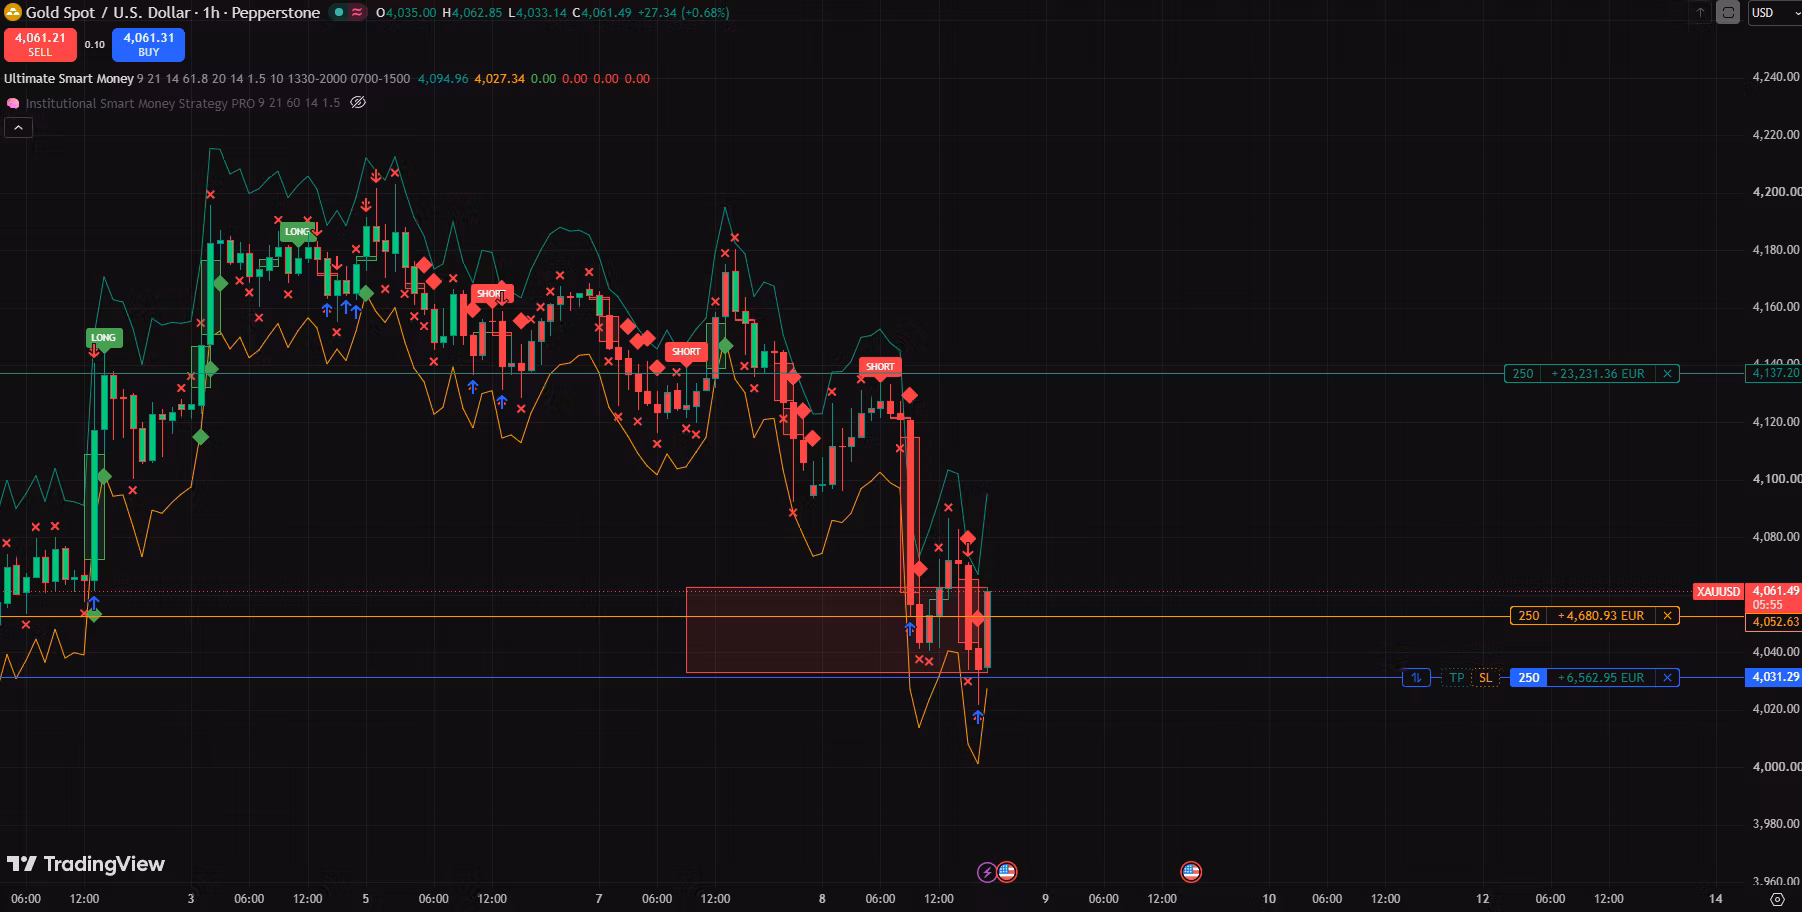Click the 0.10 spread value
This screenshot has width=1802, height=912.
tap(94, 44)
